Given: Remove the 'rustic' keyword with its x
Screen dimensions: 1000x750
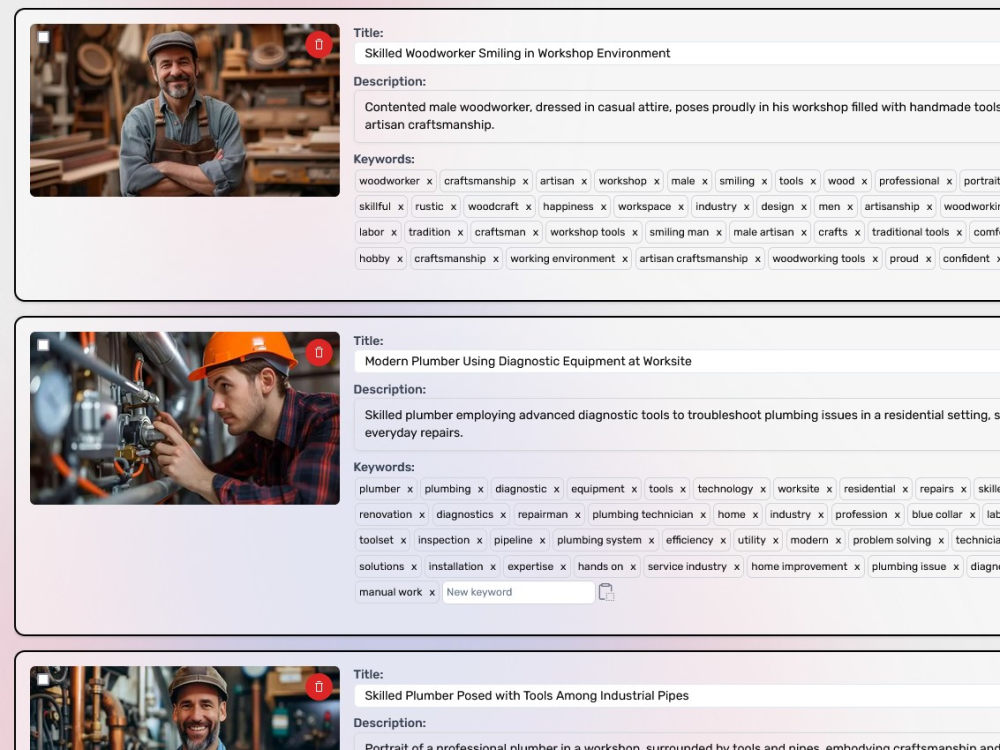Looking at the screenshot, I should (453, 207).
